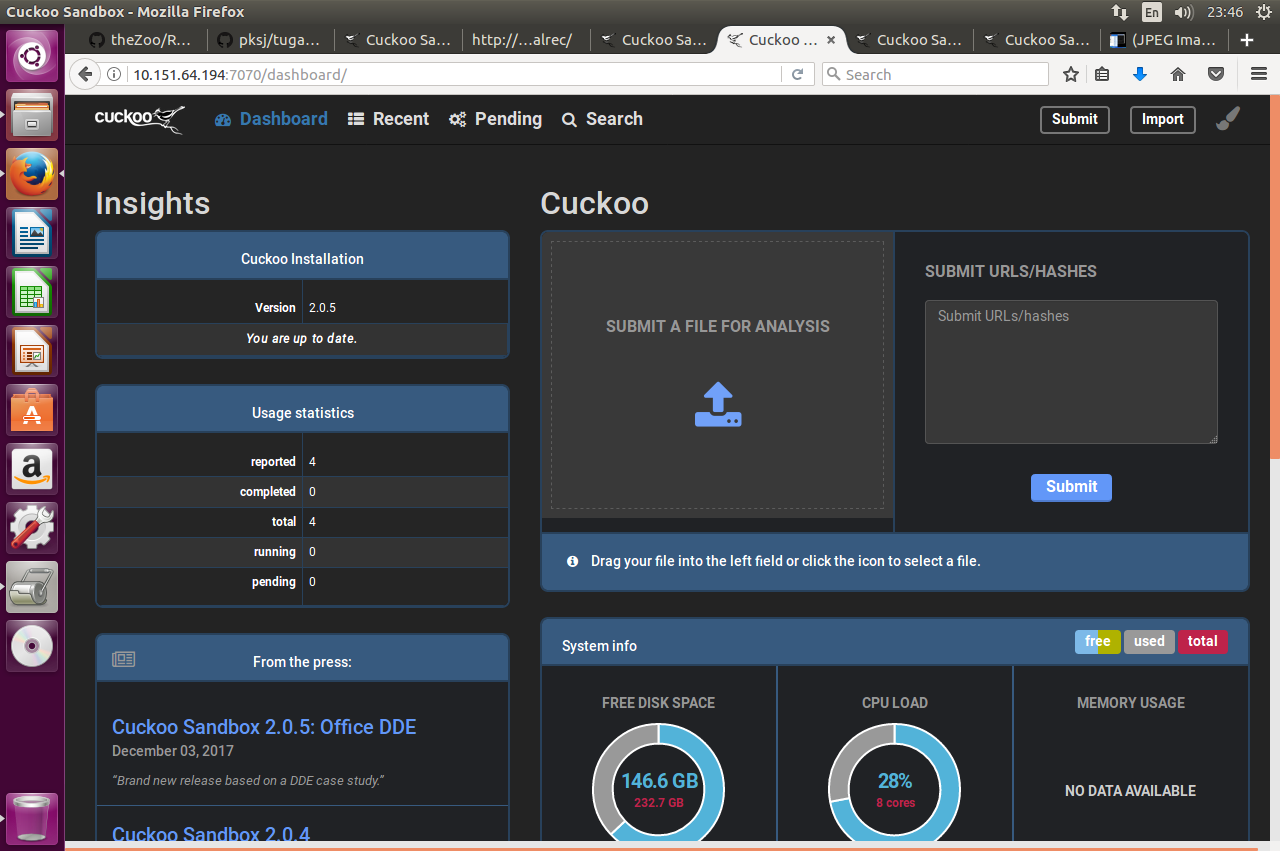
Task: Click the Cuckoo logo in navbar
Action: point(139,119)
